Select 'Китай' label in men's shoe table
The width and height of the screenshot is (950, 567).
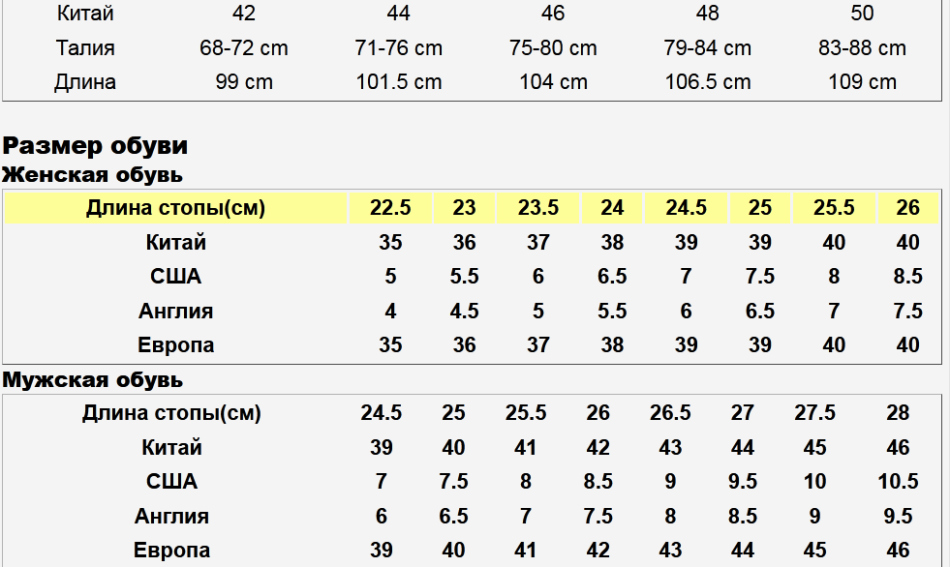tap(172, 447)
